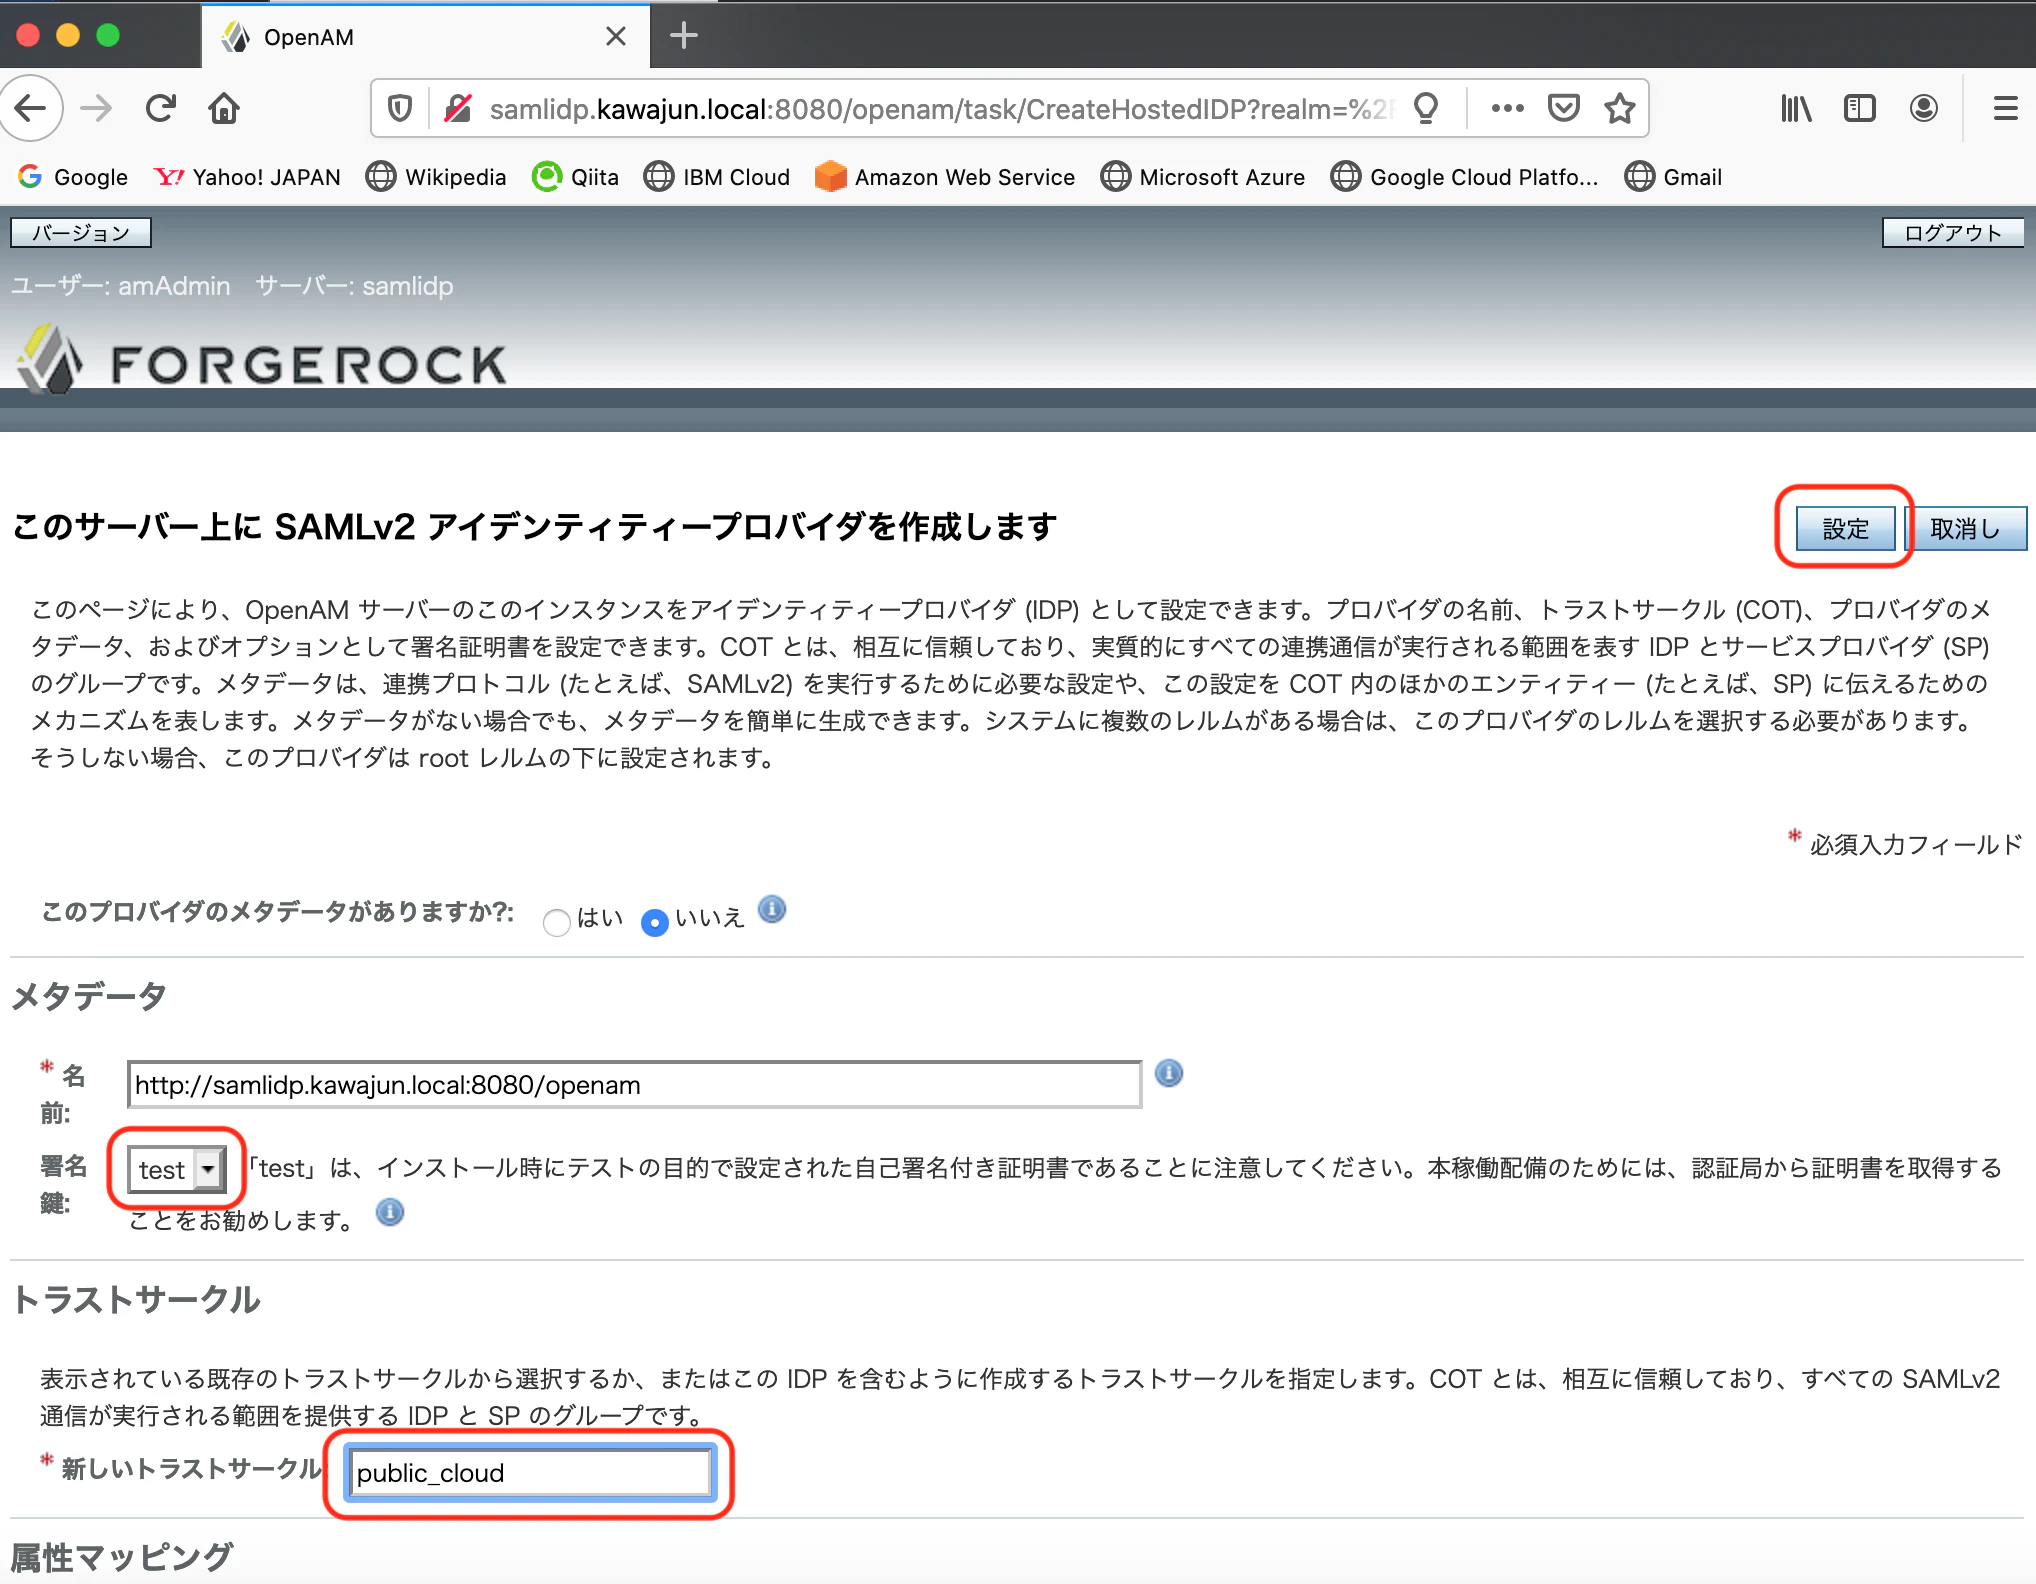Bookmark this page with the star

tap(1620, 108)
